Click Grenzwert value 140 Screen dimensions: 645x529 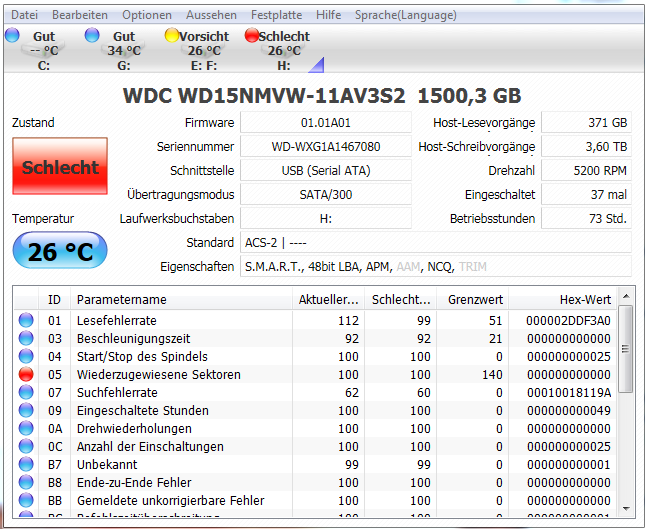pos(492,374)
